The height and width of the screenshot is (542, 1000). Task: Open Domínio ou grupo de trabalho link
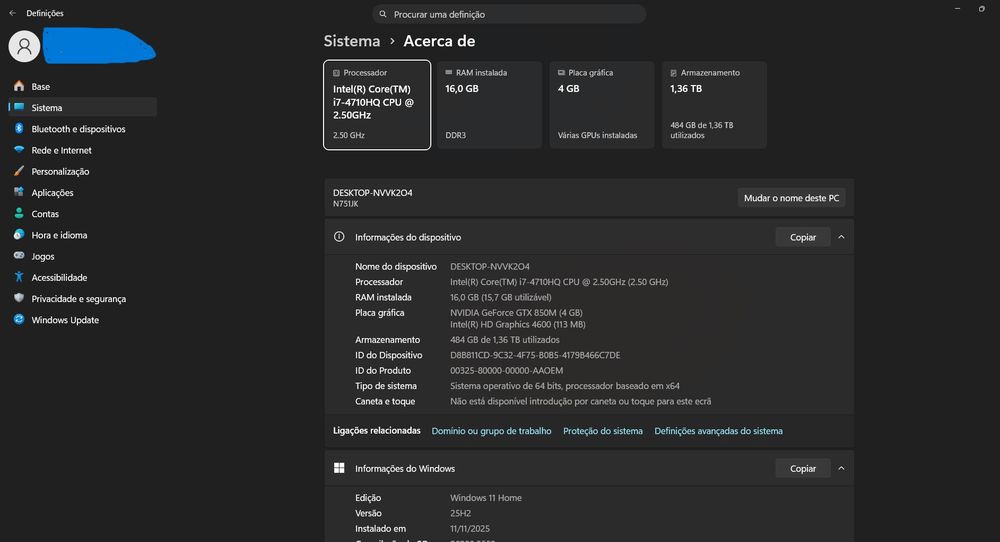491,431
